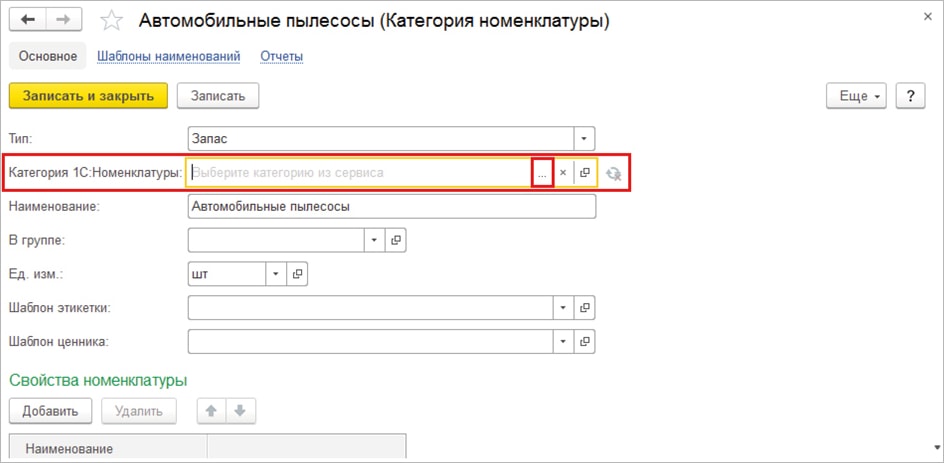This screenshot has height=463, width=944.
Task: Clear the Категория 1С:Номенклатуры field
Action: coord(563,173)
